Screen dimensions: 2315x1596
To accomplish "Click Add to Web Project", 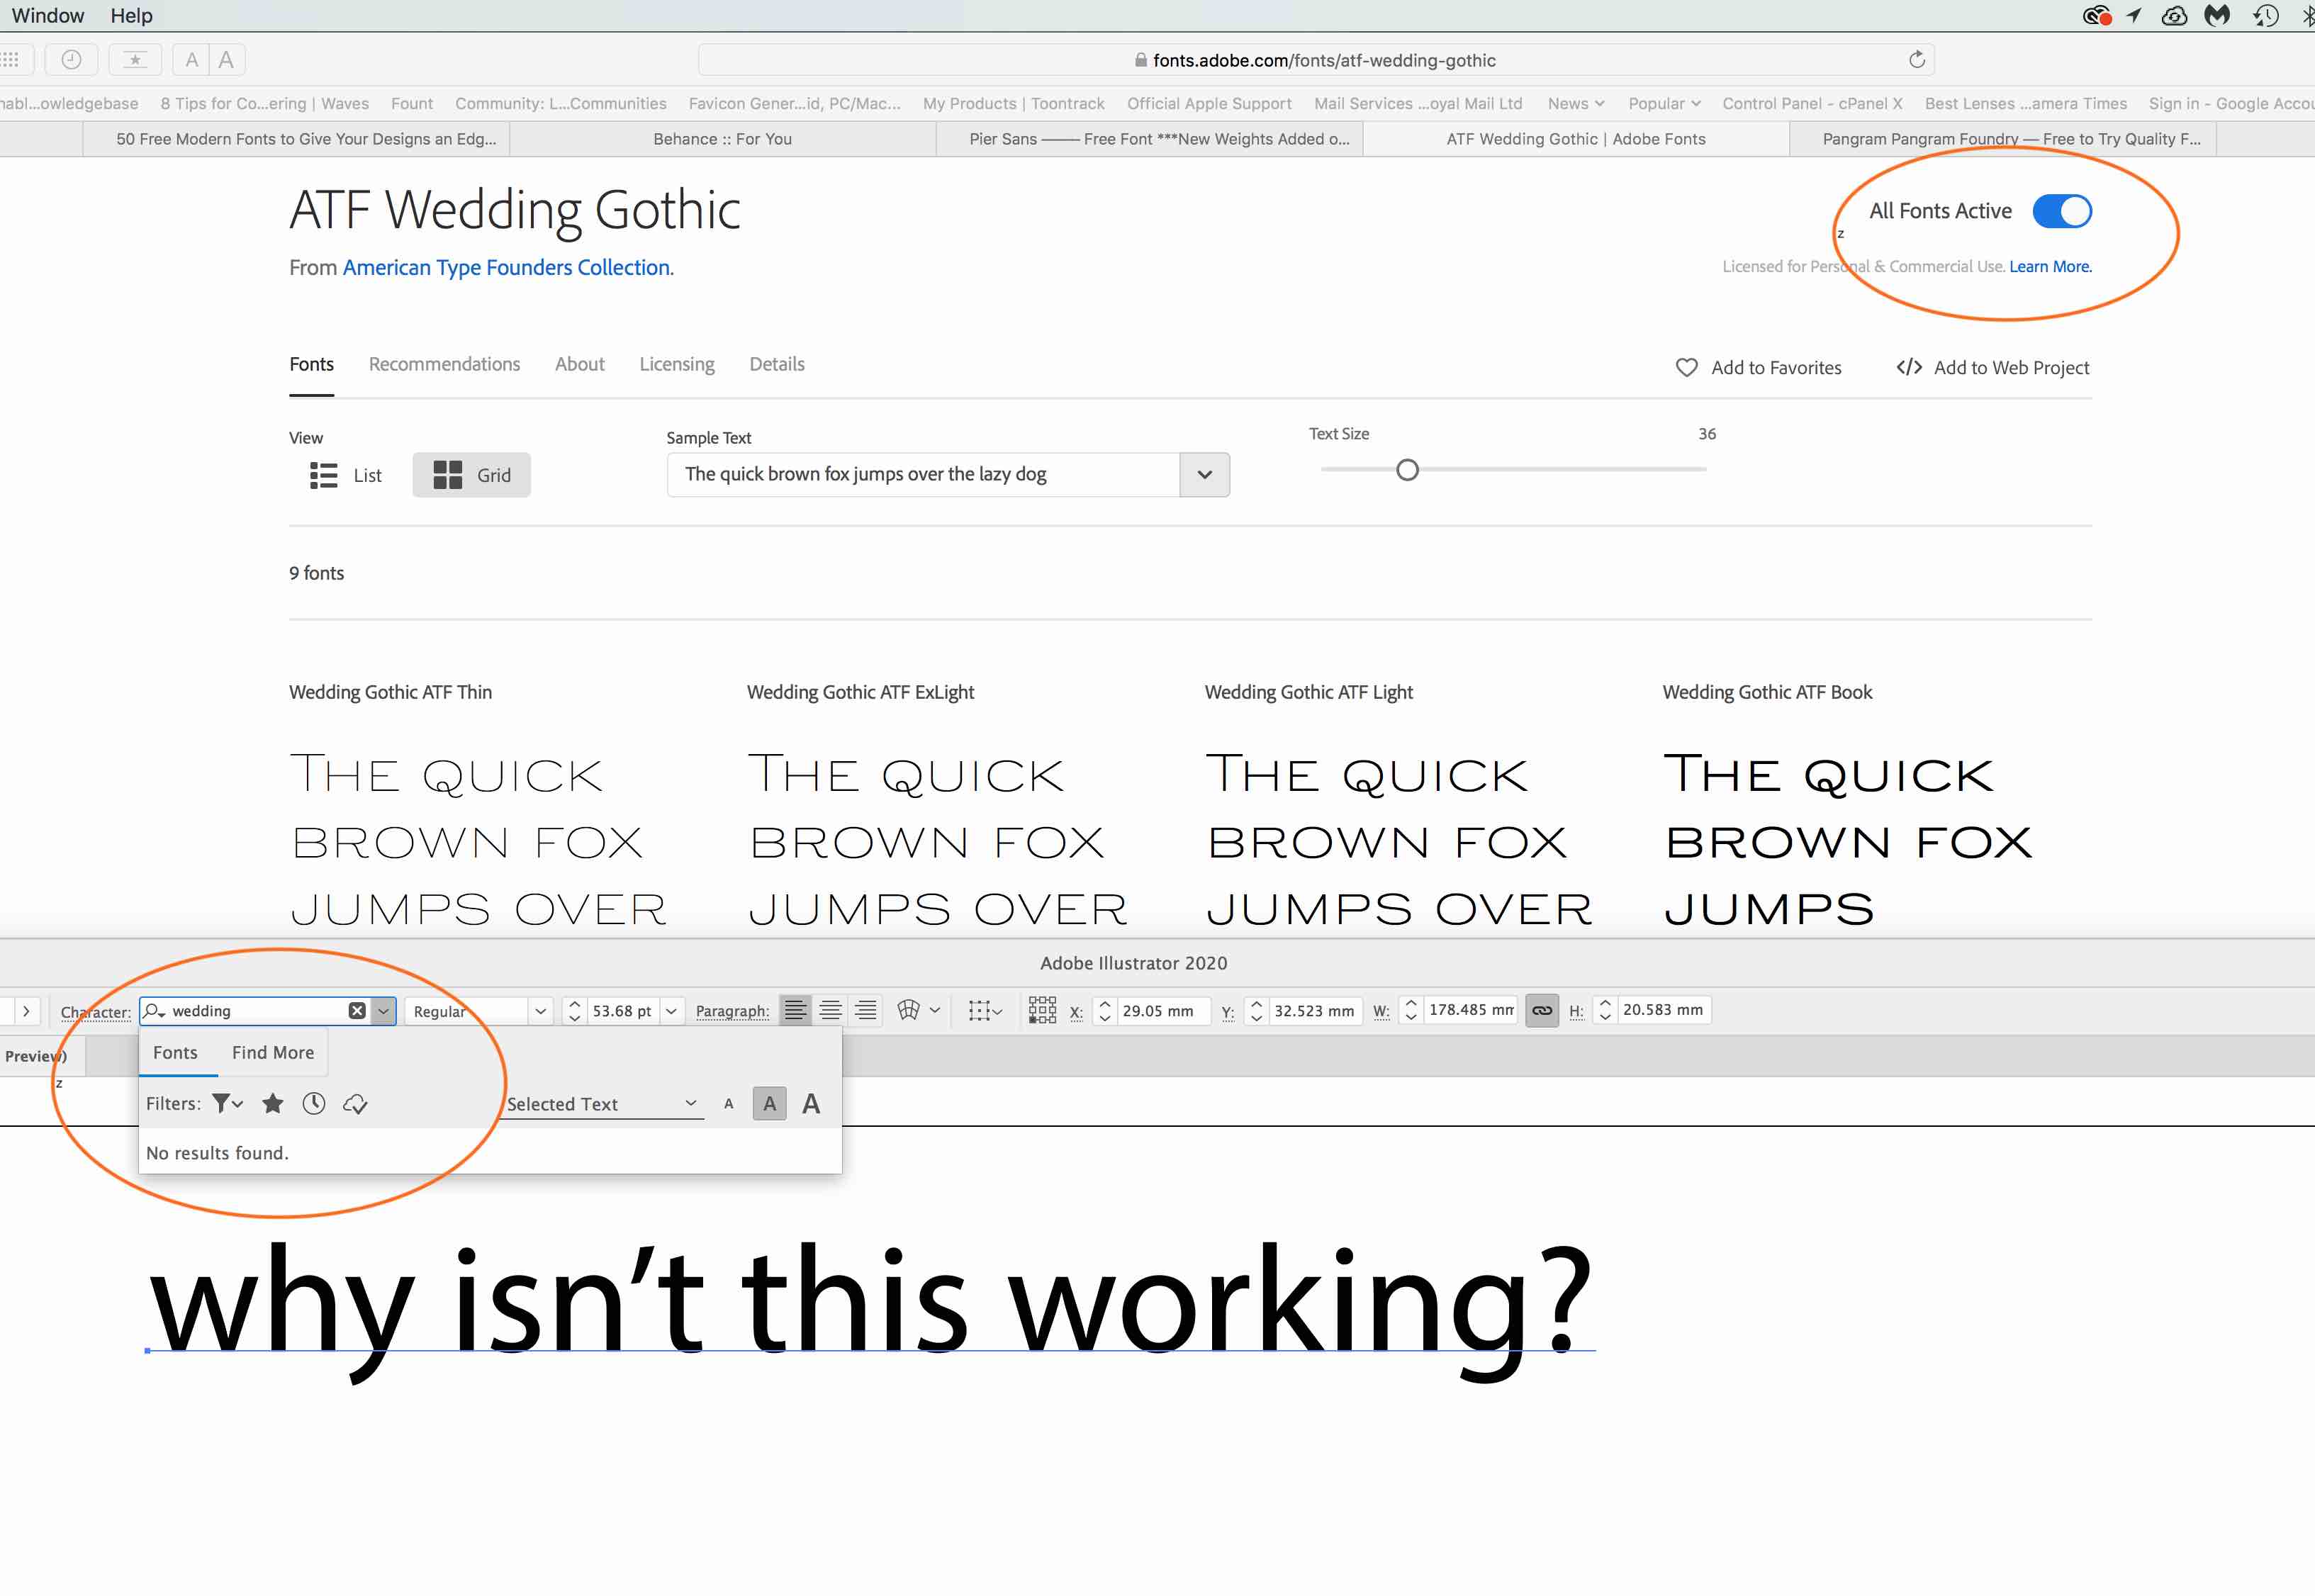I will pos(1992,368).
